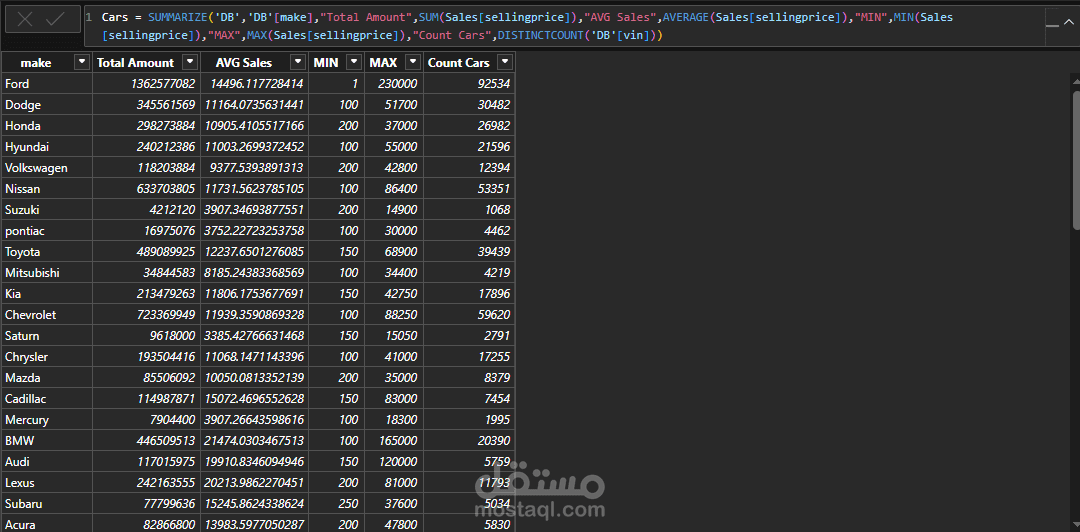Select the Cadillac cell
The width and height of the screenshot is (1080, 532).
(x=47, y=399)
